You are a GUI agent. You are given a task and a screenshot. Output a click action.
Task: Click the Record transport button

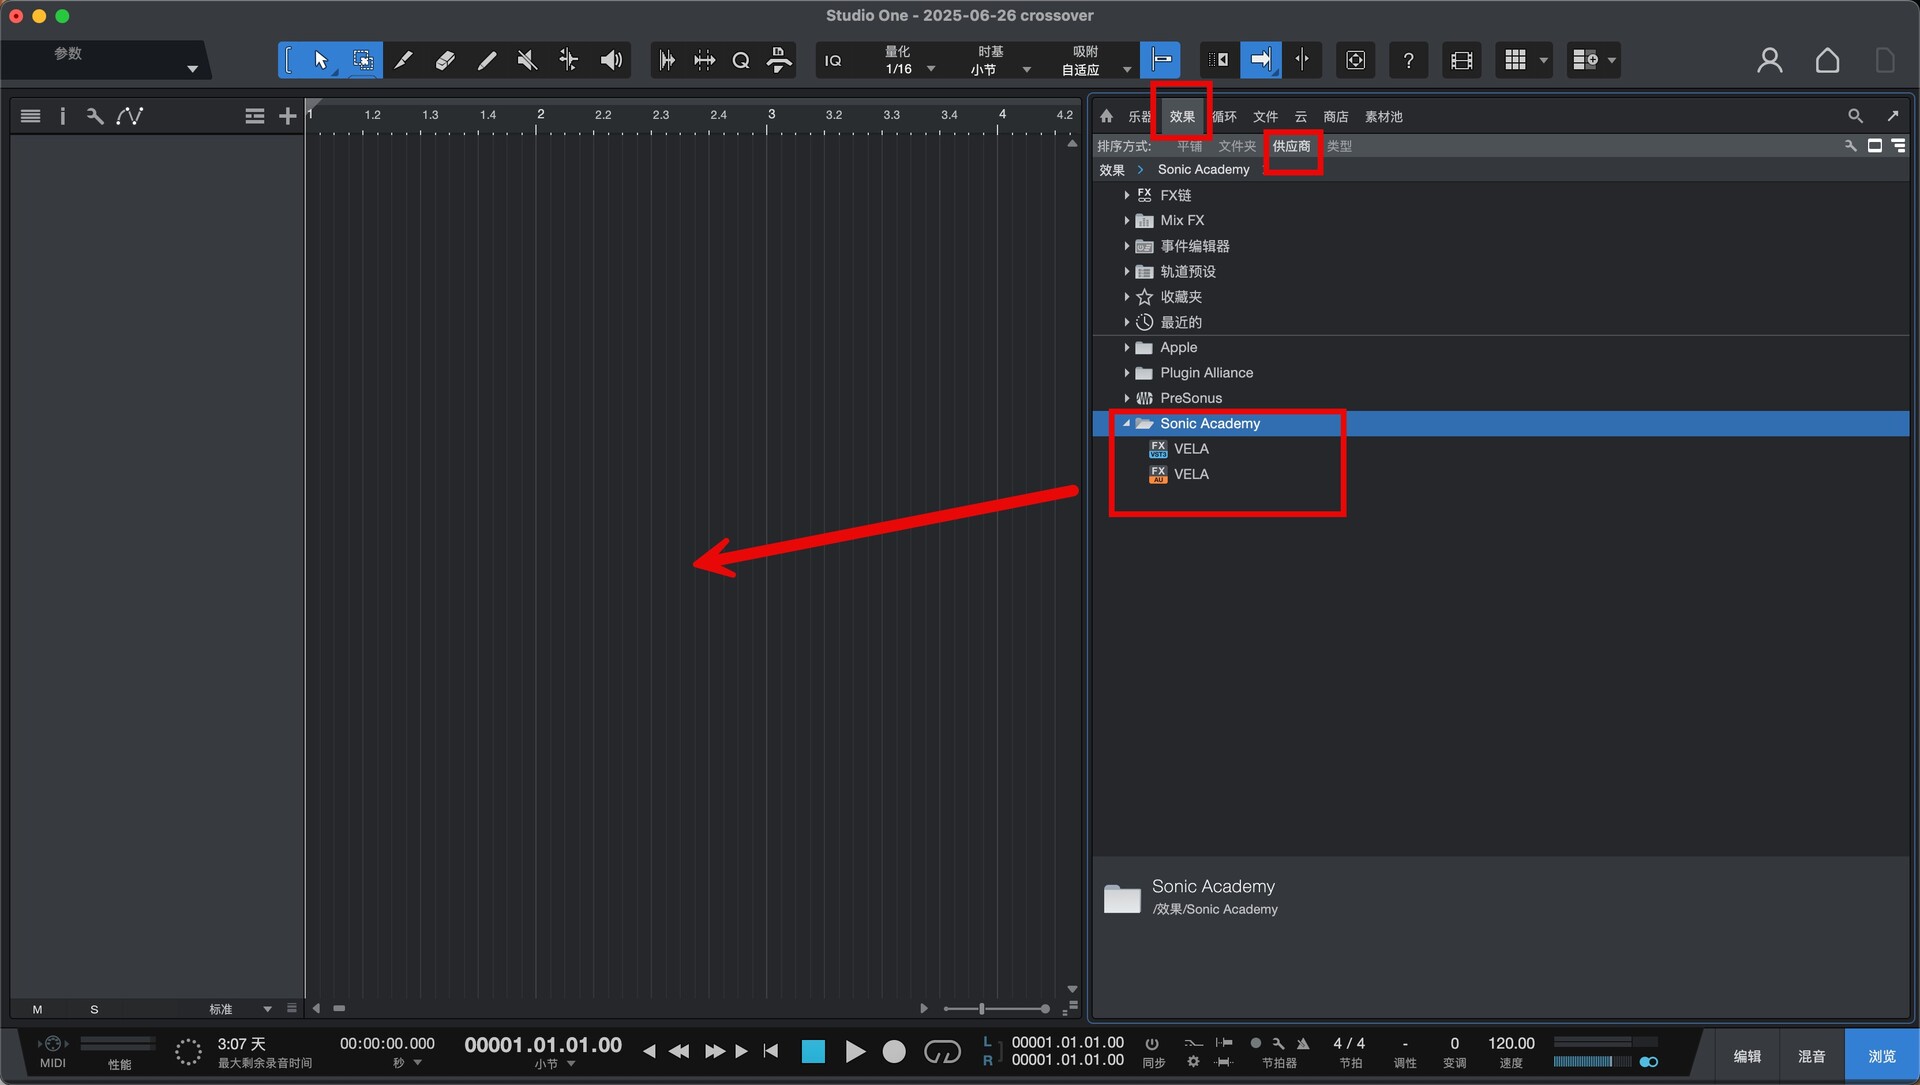click(x=894, y=1052)
